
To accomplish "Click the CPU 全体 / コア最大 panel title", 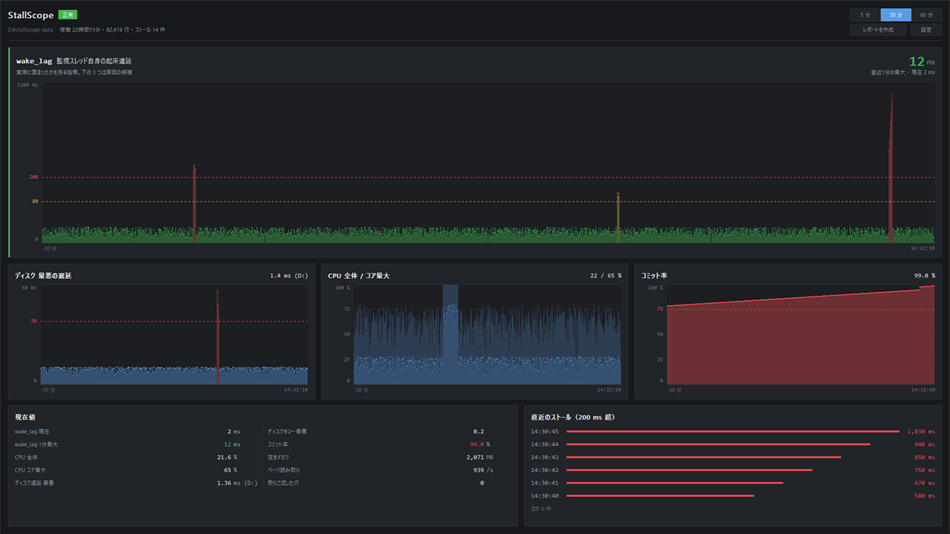I will coord(359,275).
